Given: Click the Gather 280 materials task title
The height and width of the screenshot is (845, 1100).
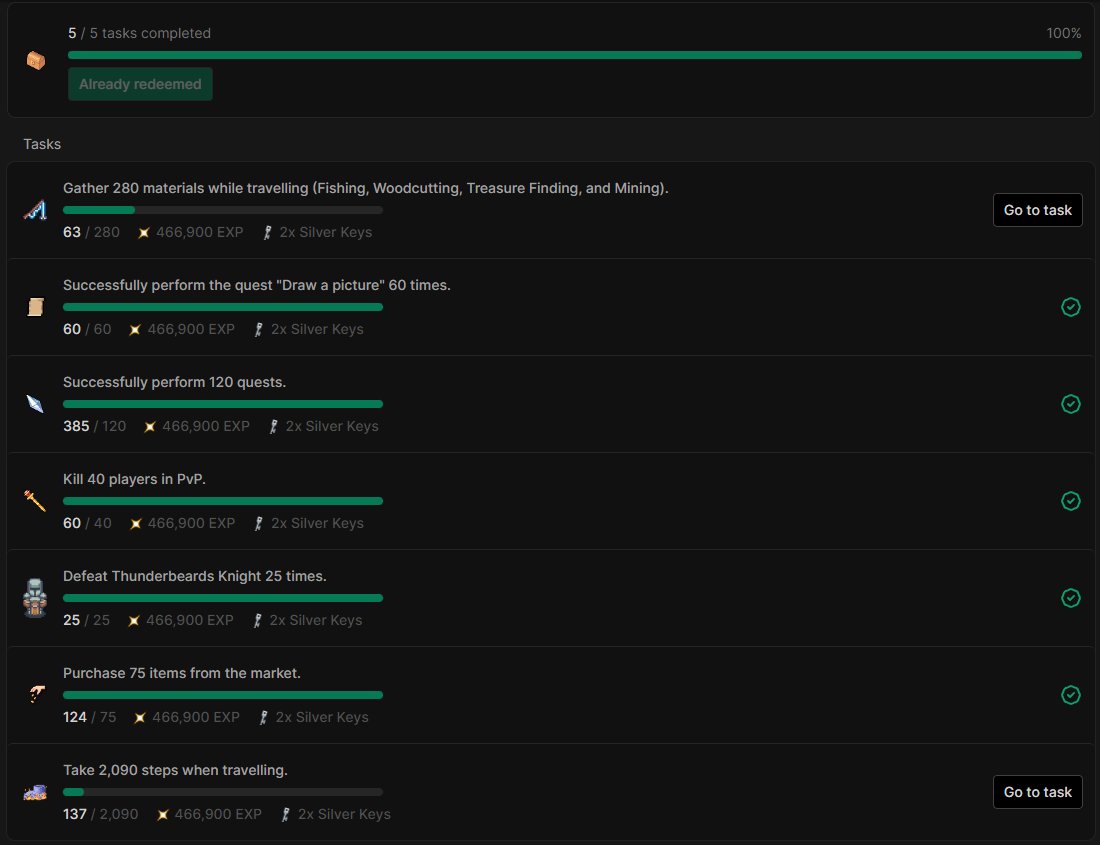Looking at the screenshot, I should (x=365, y=188).
